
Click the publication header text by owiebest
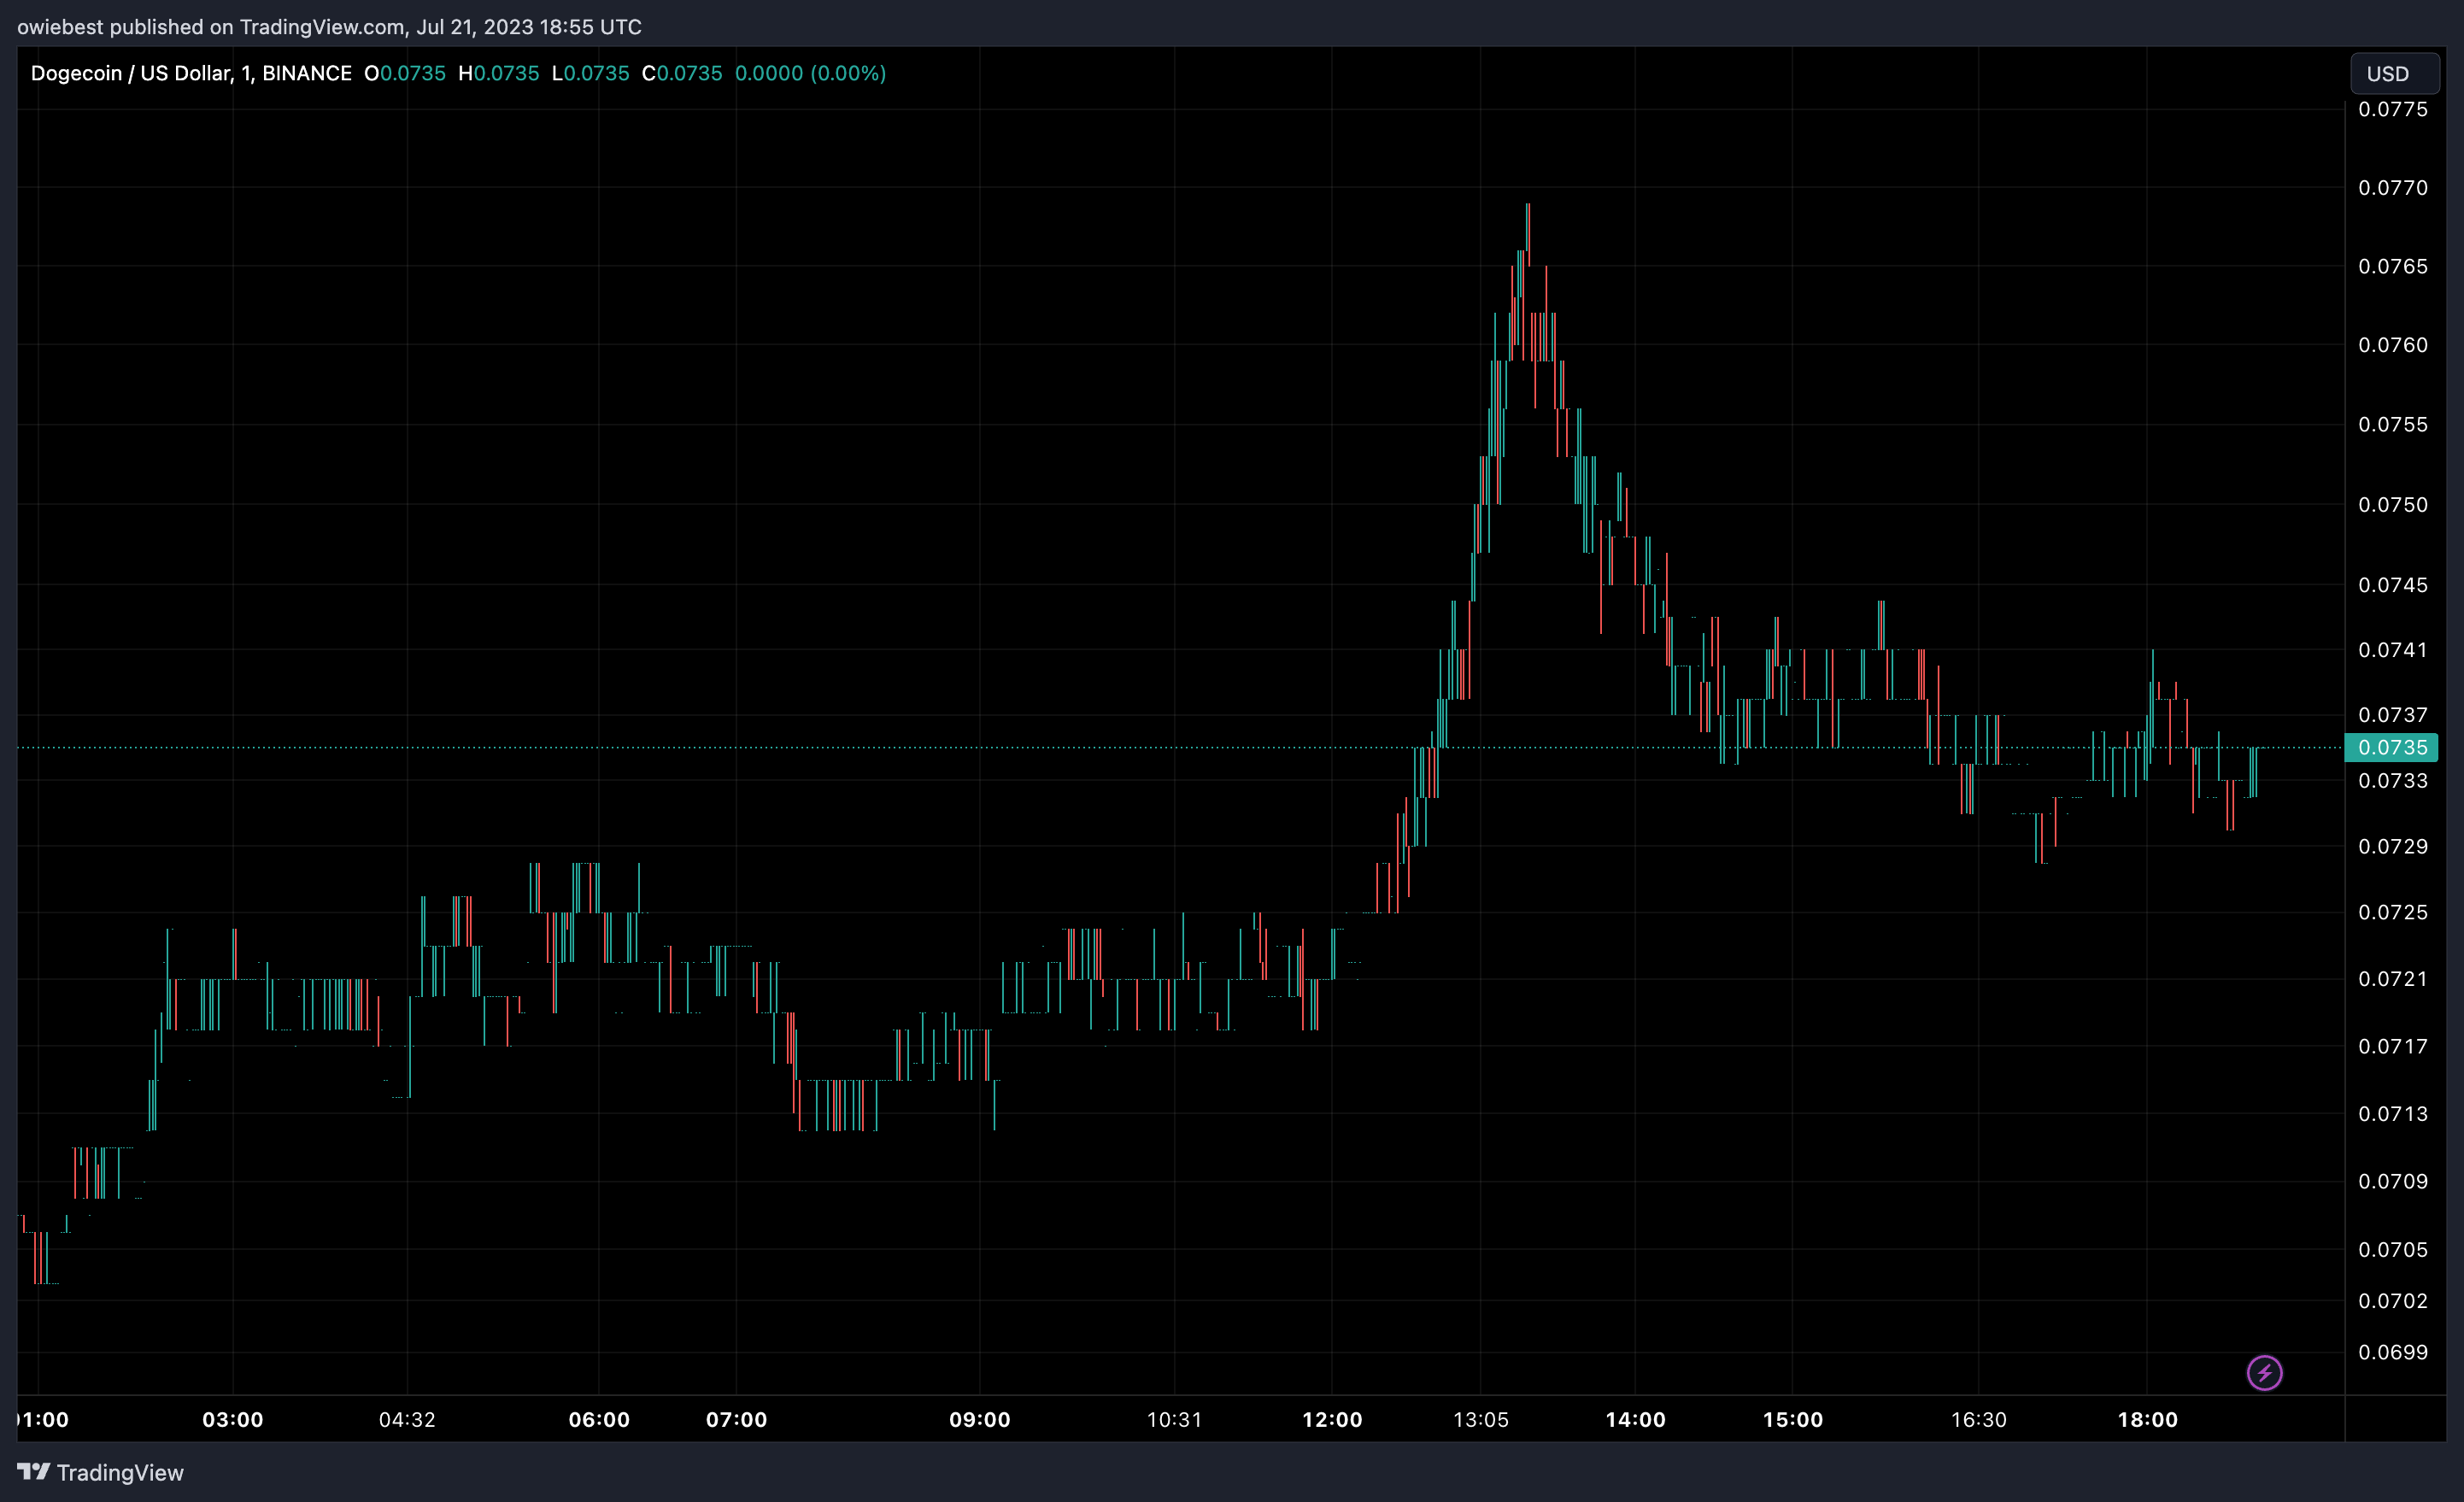click(x=329, y=27)
